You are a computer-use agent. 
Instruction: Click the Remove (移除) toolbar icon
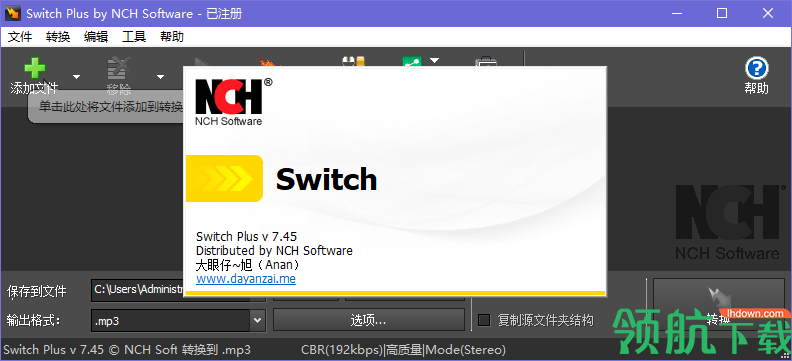tap(119, 69)
